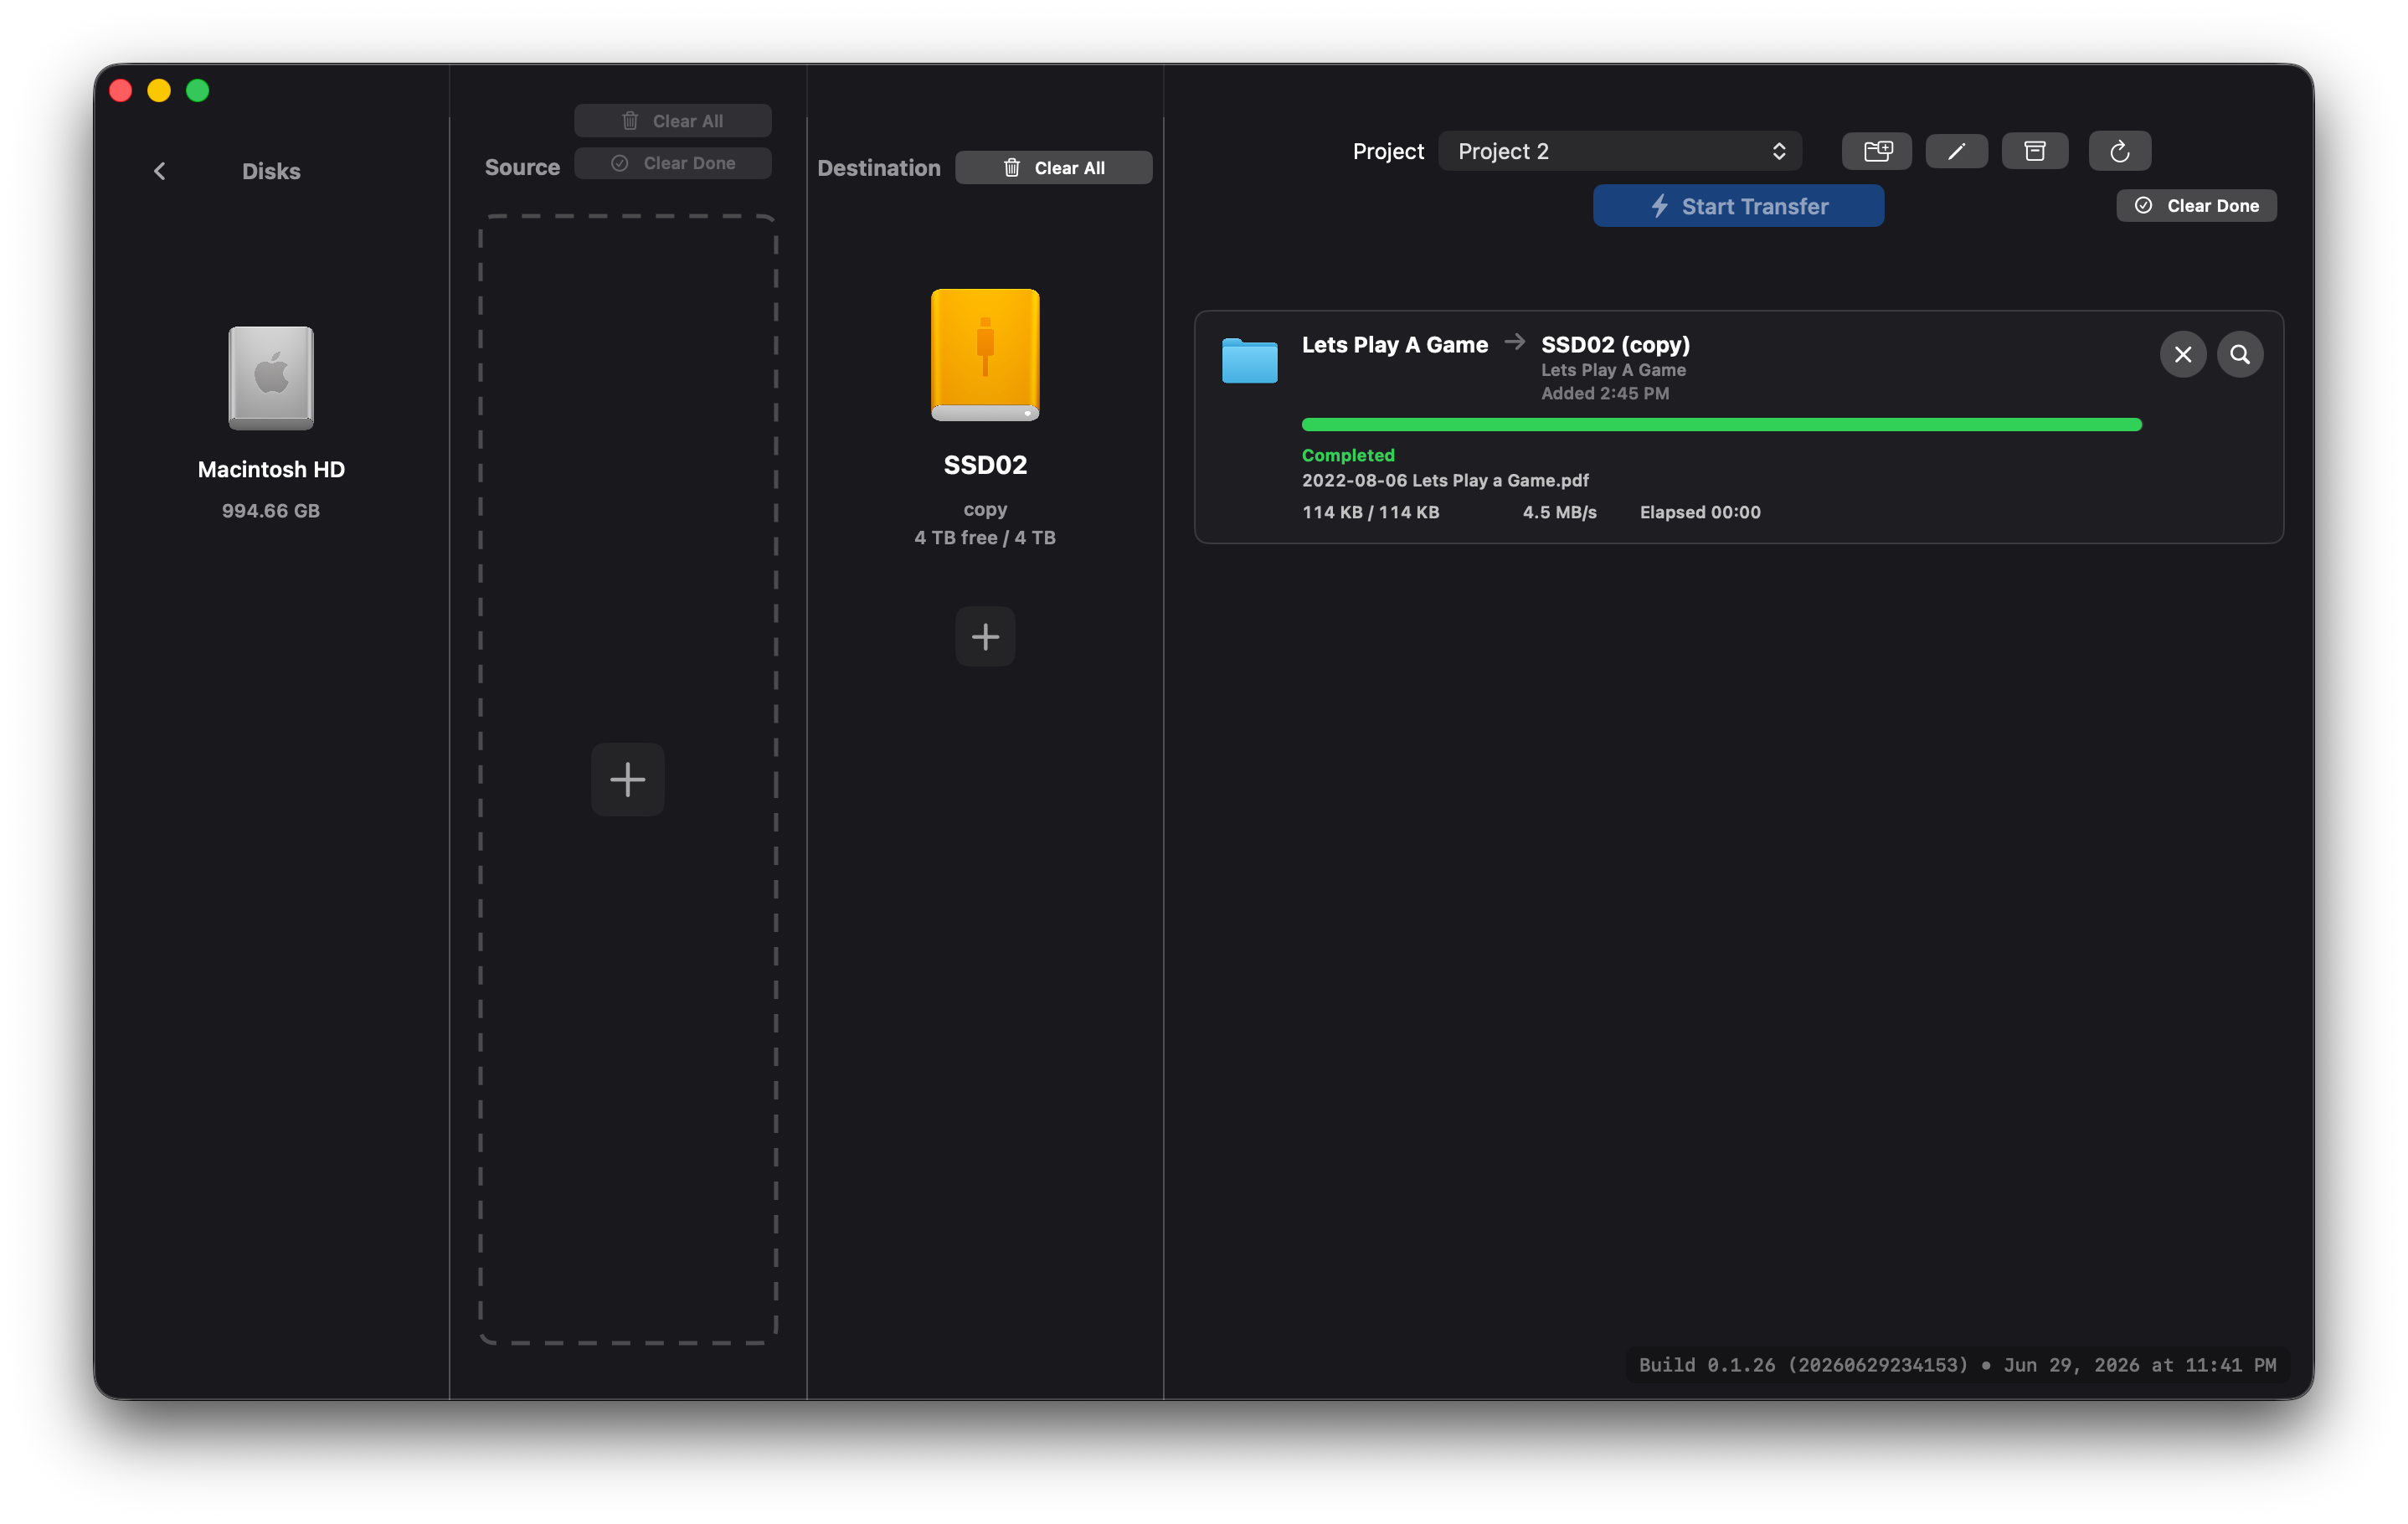Viewport: 2408px width, 1524px height.
Task: Click the green full-screen window button
Action: click(x=198, y=91)
